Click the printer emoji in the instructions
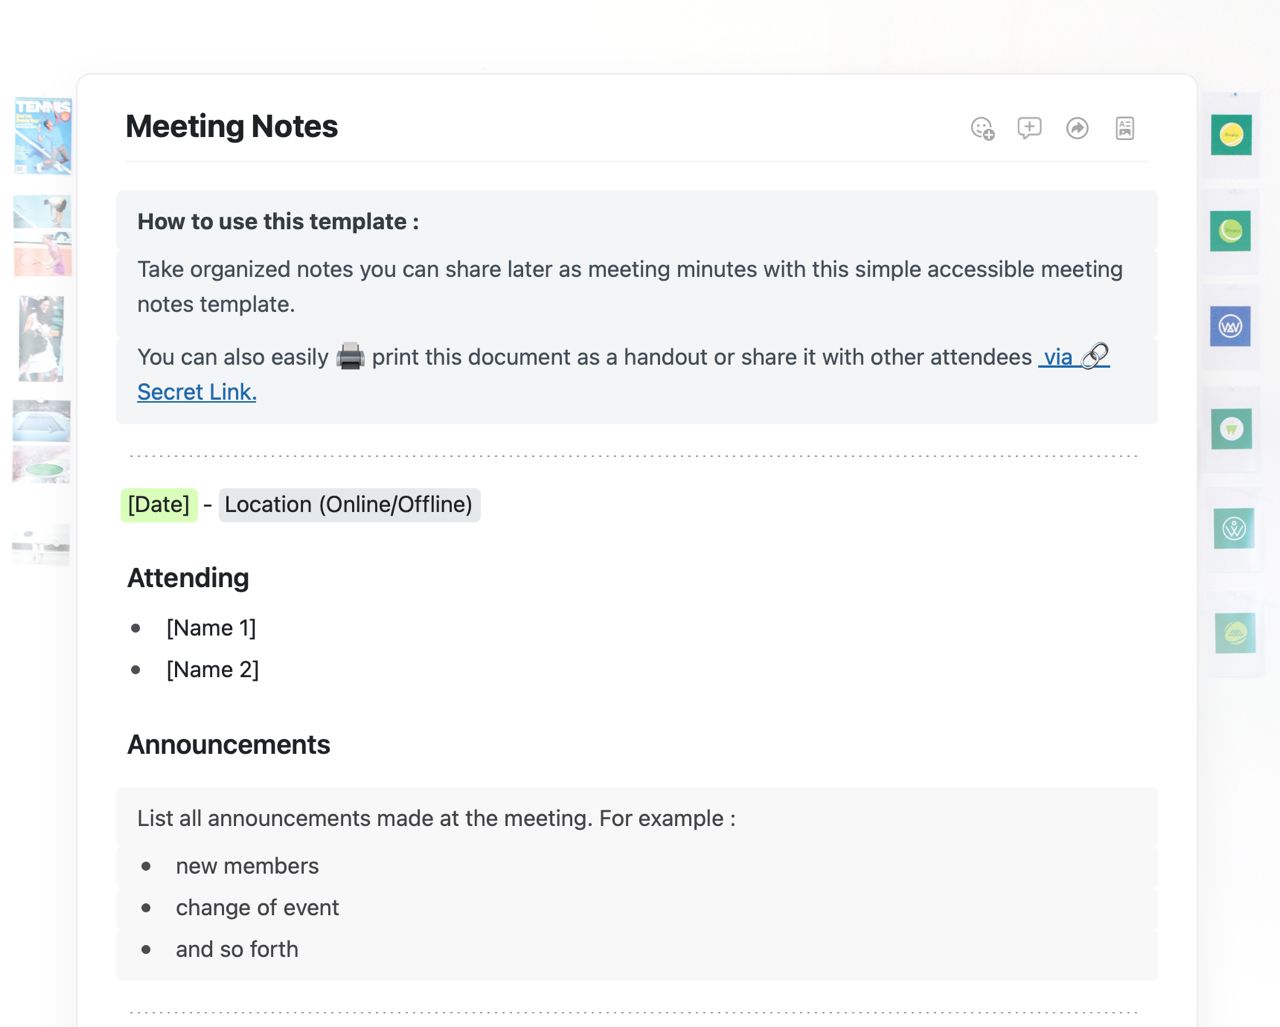1280x1027 pixels. (x=350, y=356)
